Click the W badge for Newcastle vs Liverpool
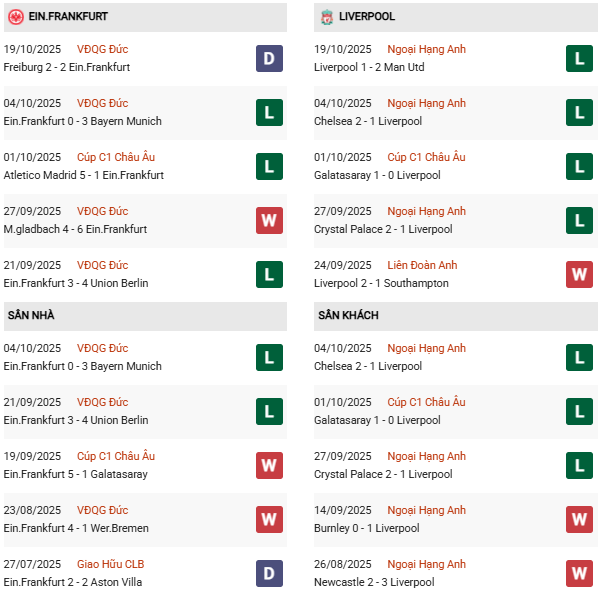The height and width of the screenshot is (594, 600). click(579, 573)
